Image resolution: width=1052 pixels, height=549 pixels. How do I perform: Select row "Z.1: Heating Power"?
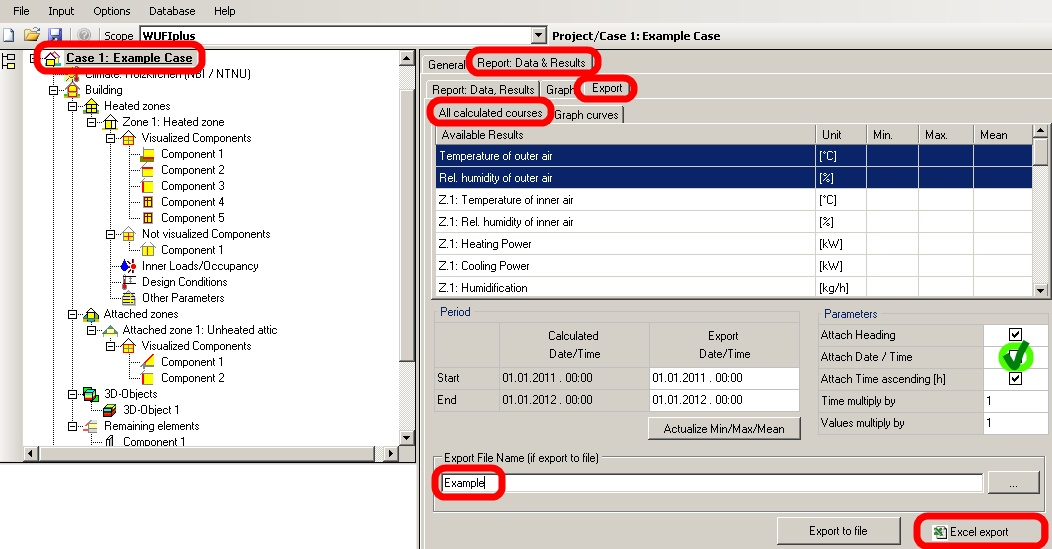(734, 244)
